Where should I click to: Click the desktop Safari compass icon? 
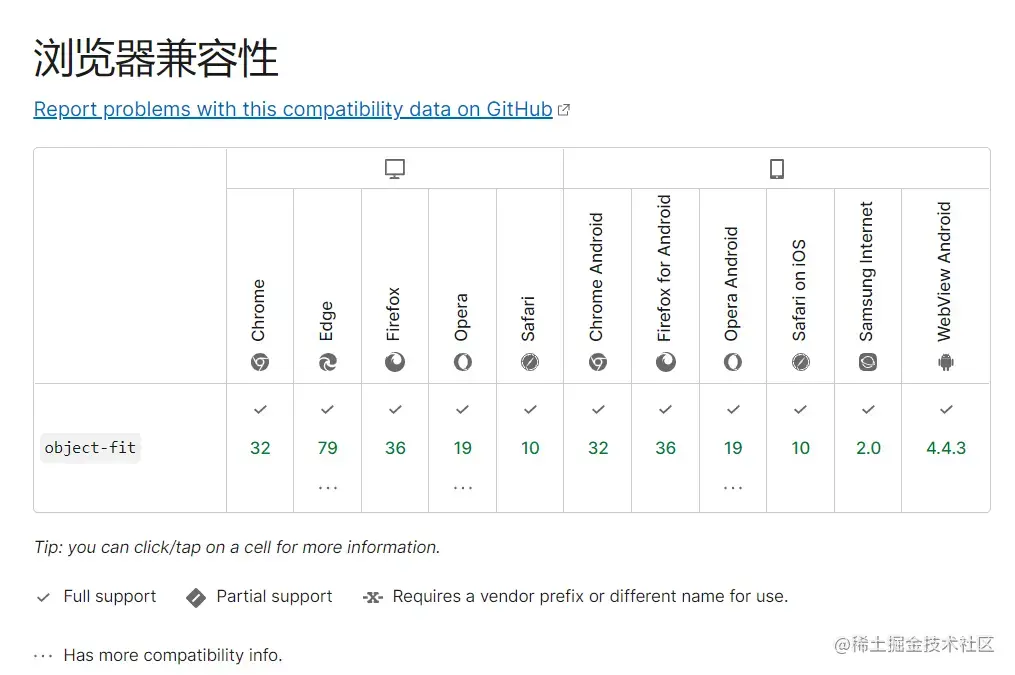pos(530,363)
